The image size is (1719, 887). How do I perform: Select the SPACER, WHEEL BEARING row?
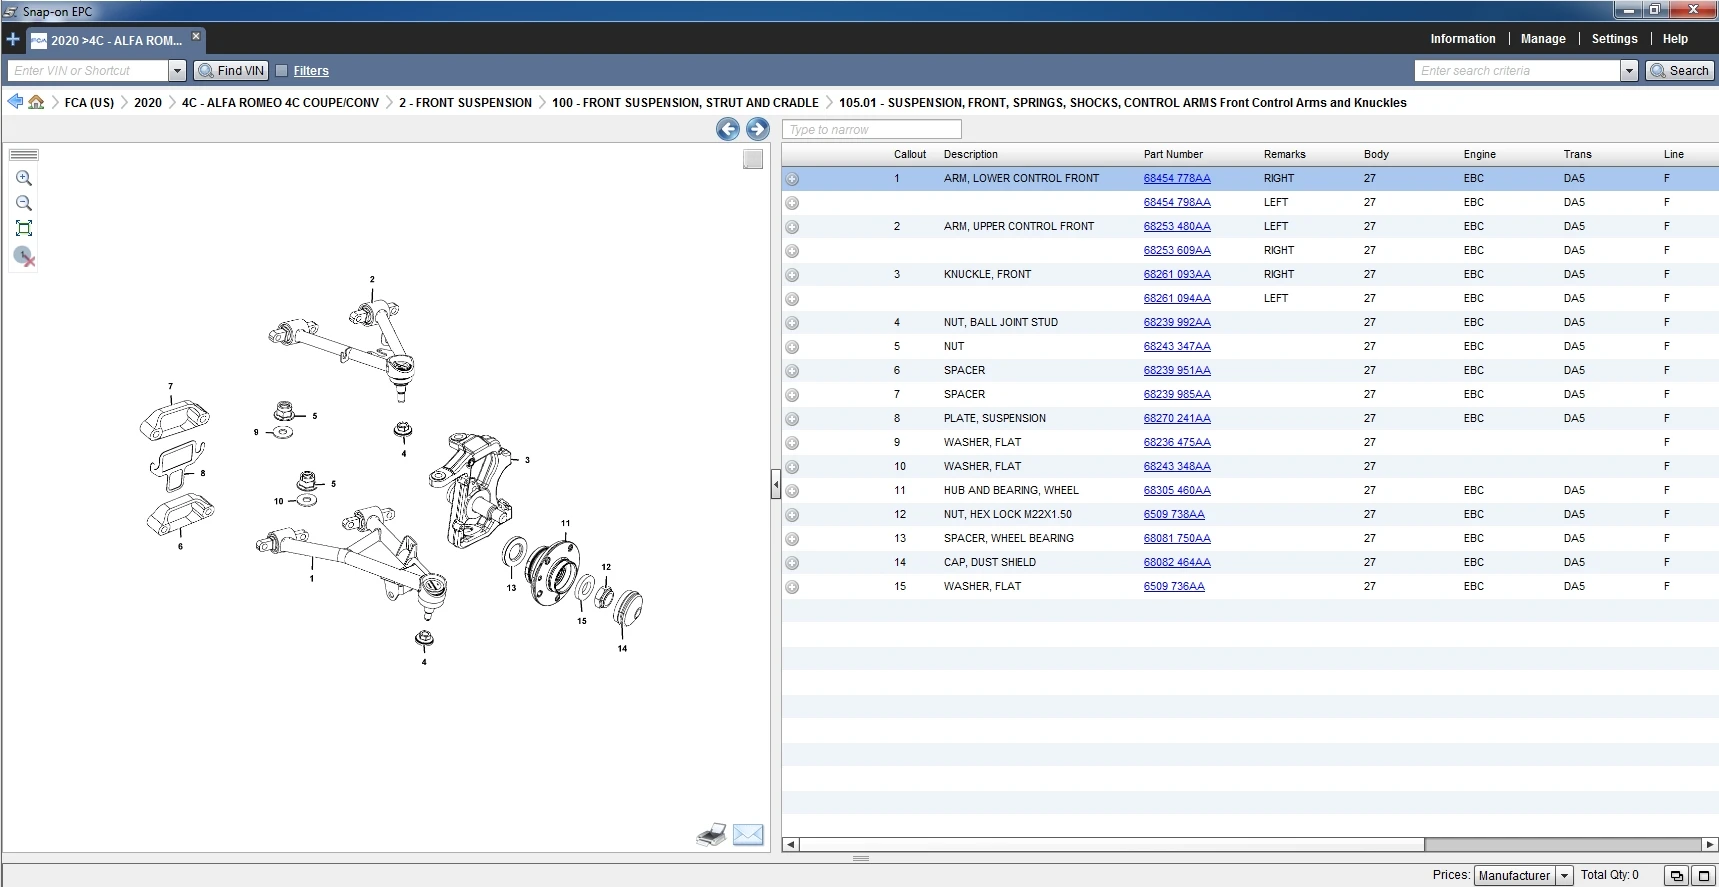click(1250, 538)
